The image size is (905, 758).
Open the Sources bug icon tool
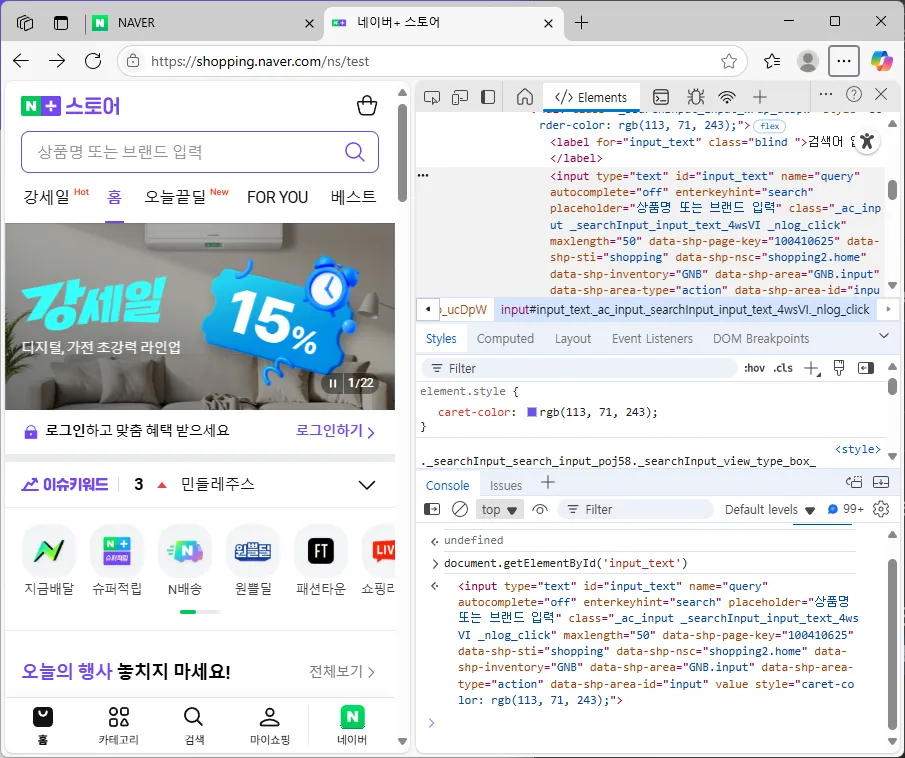click(695, 97)
